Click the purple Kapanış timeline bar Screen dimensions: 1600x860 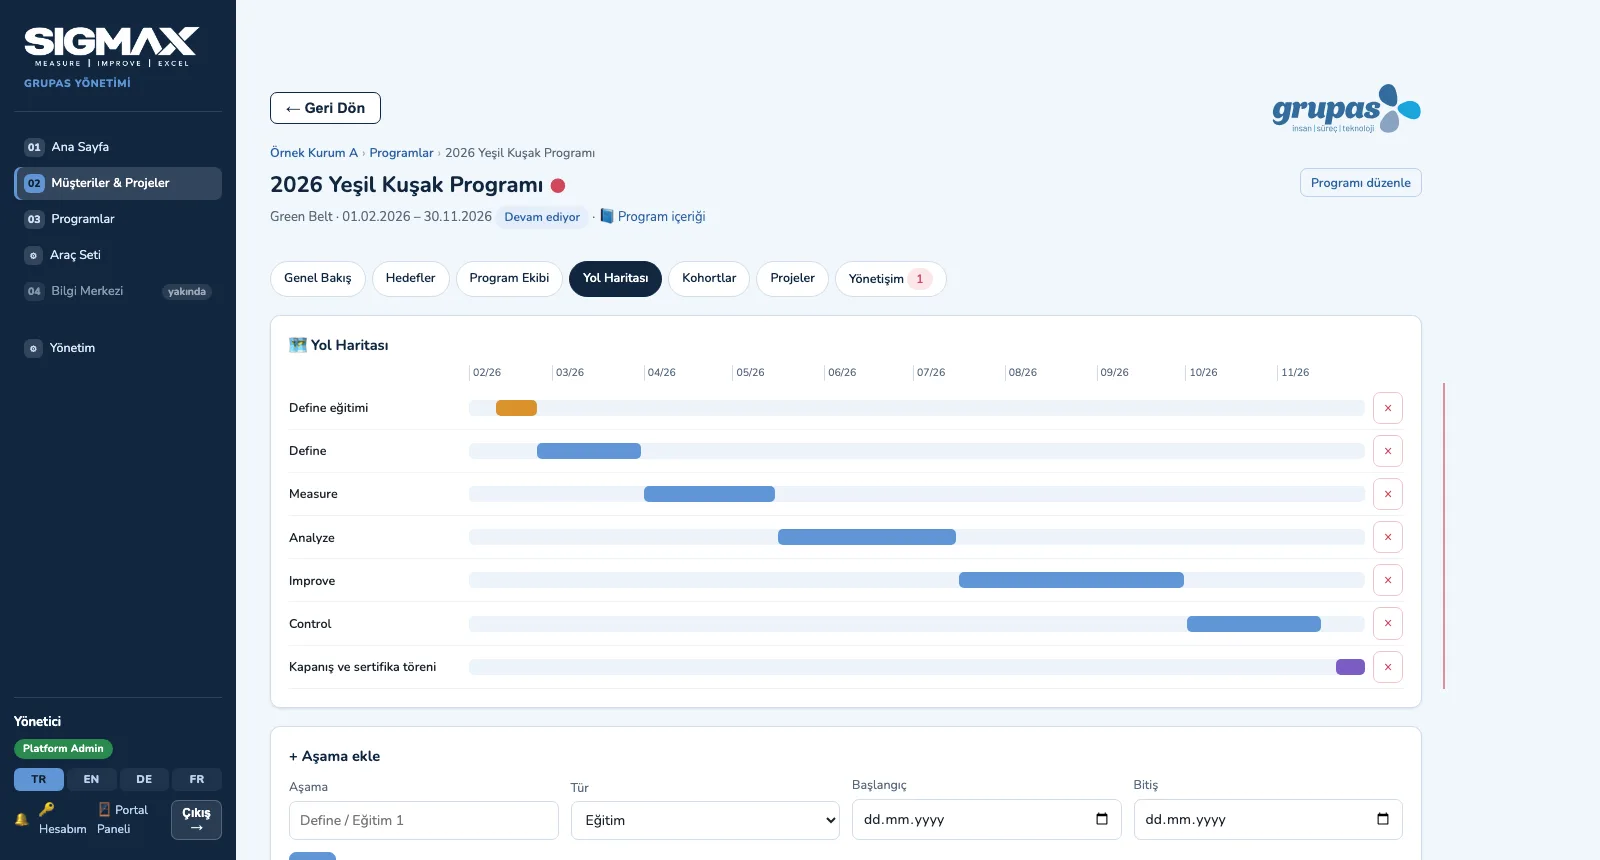(1350, 667)
